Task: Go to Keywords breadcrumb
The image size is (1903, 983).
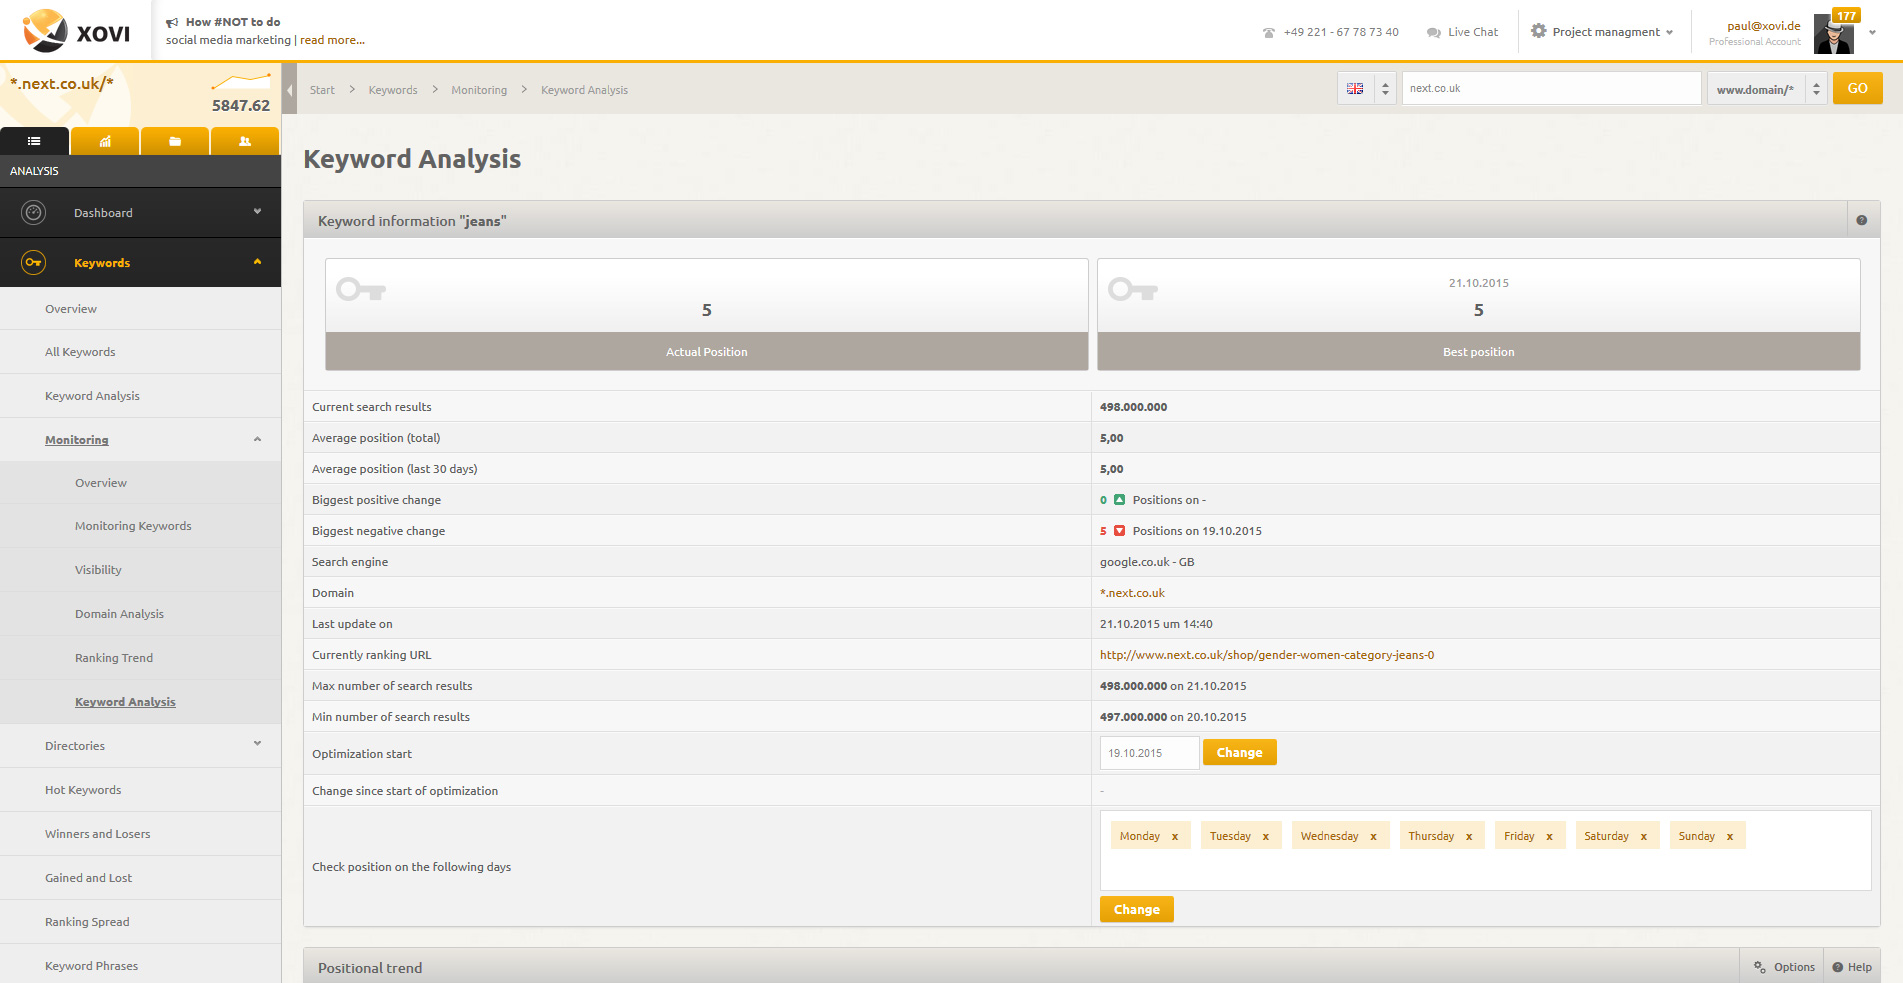Action: (x=393, y=90)
